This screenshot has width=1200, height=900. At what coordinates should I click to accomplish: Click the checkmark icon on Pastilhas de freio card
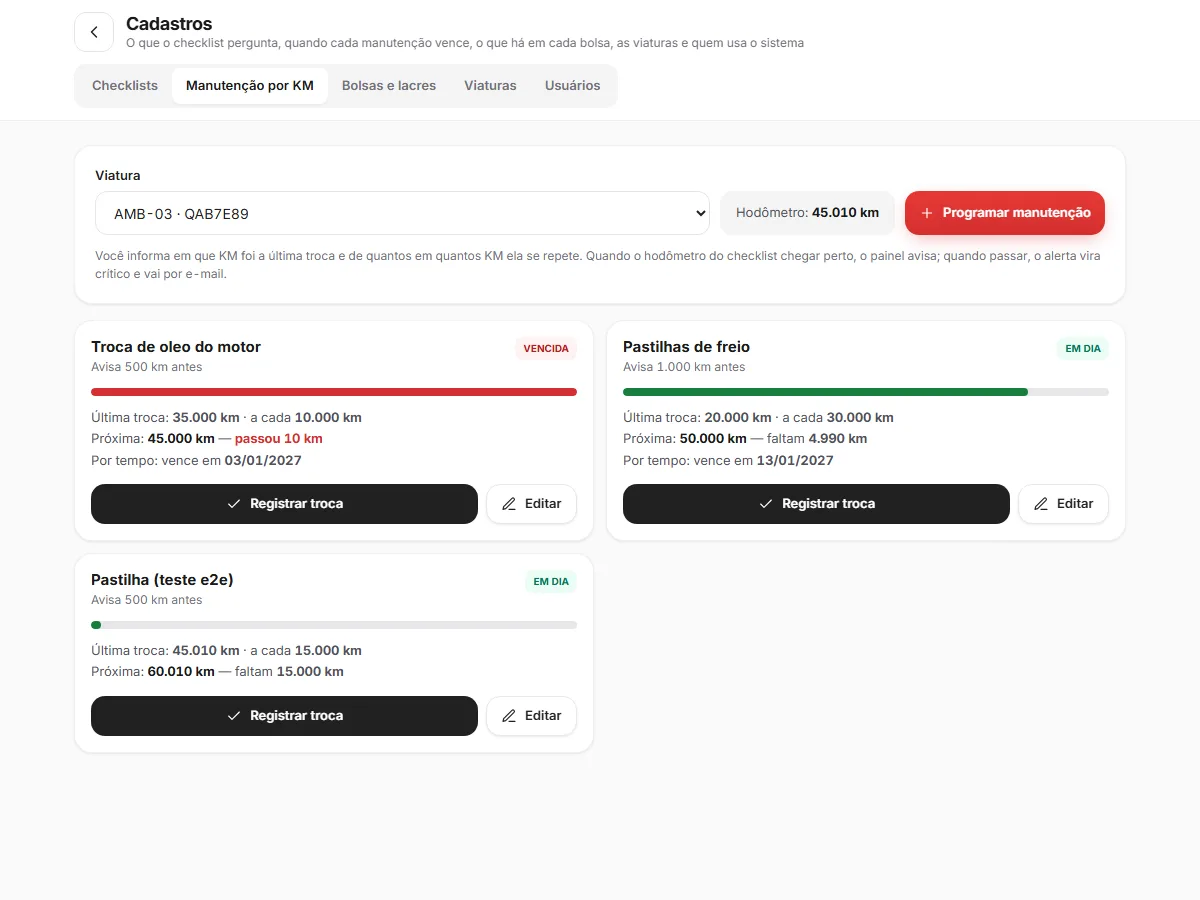pyautogui.click(x=766, y=504)
